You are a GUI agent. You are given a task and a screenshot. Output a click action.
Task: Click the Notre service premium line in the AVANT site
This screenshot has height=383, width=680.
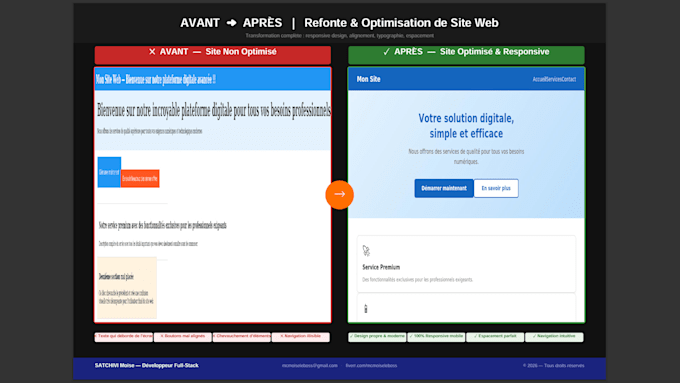(x=163, y=225)
